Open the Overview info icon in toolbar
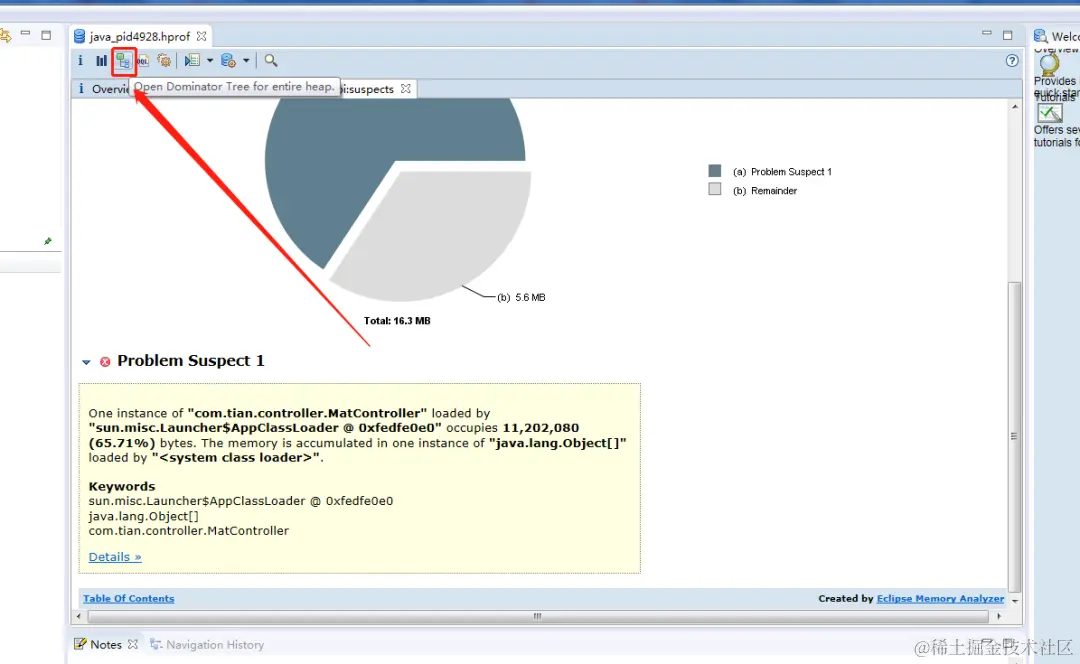Screen dimensions: 1080x664 [81, 61]
